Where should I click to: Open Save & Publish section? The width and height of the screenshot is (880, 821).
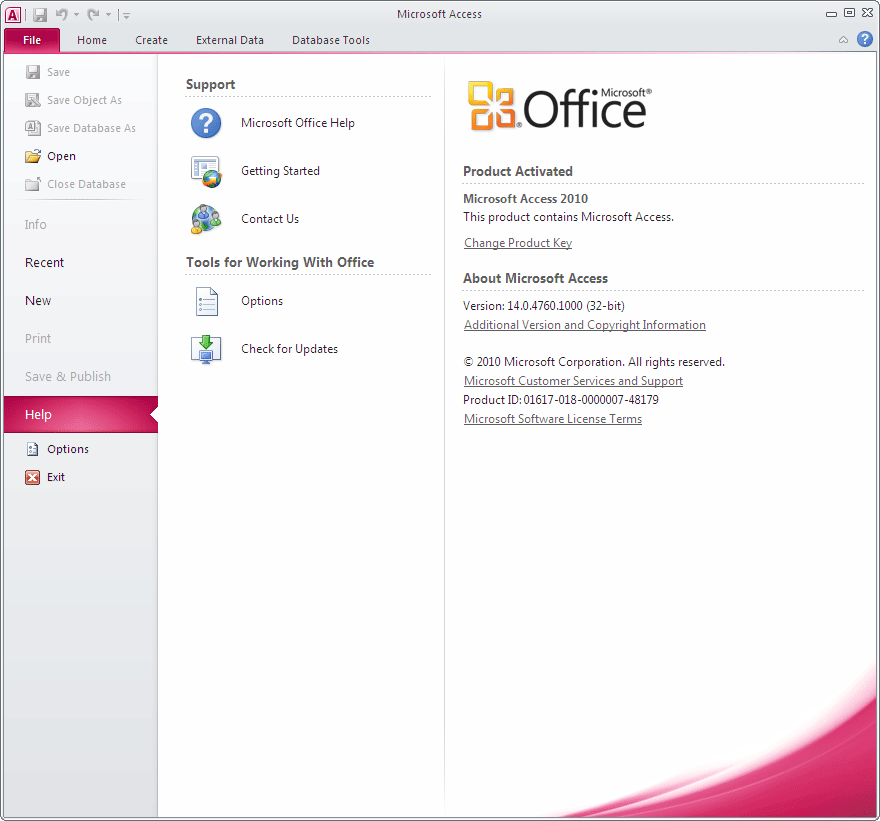pyautogui.click(x=68, y=377)
